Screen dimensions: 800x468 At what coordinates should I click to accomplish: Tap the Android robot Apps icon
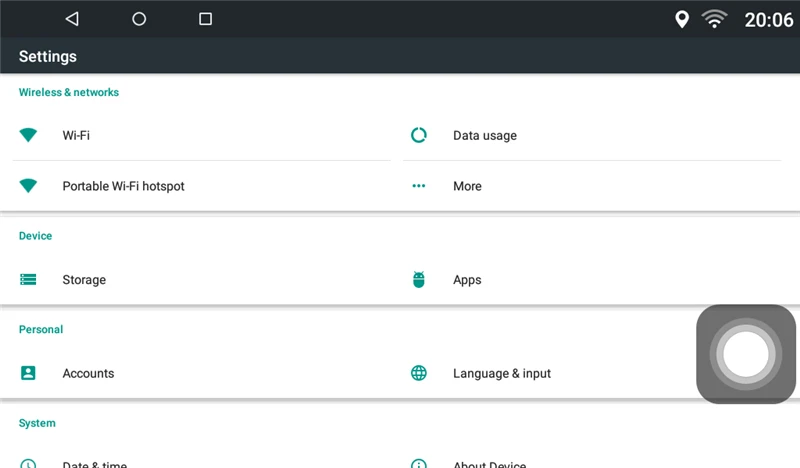[419, 279]
